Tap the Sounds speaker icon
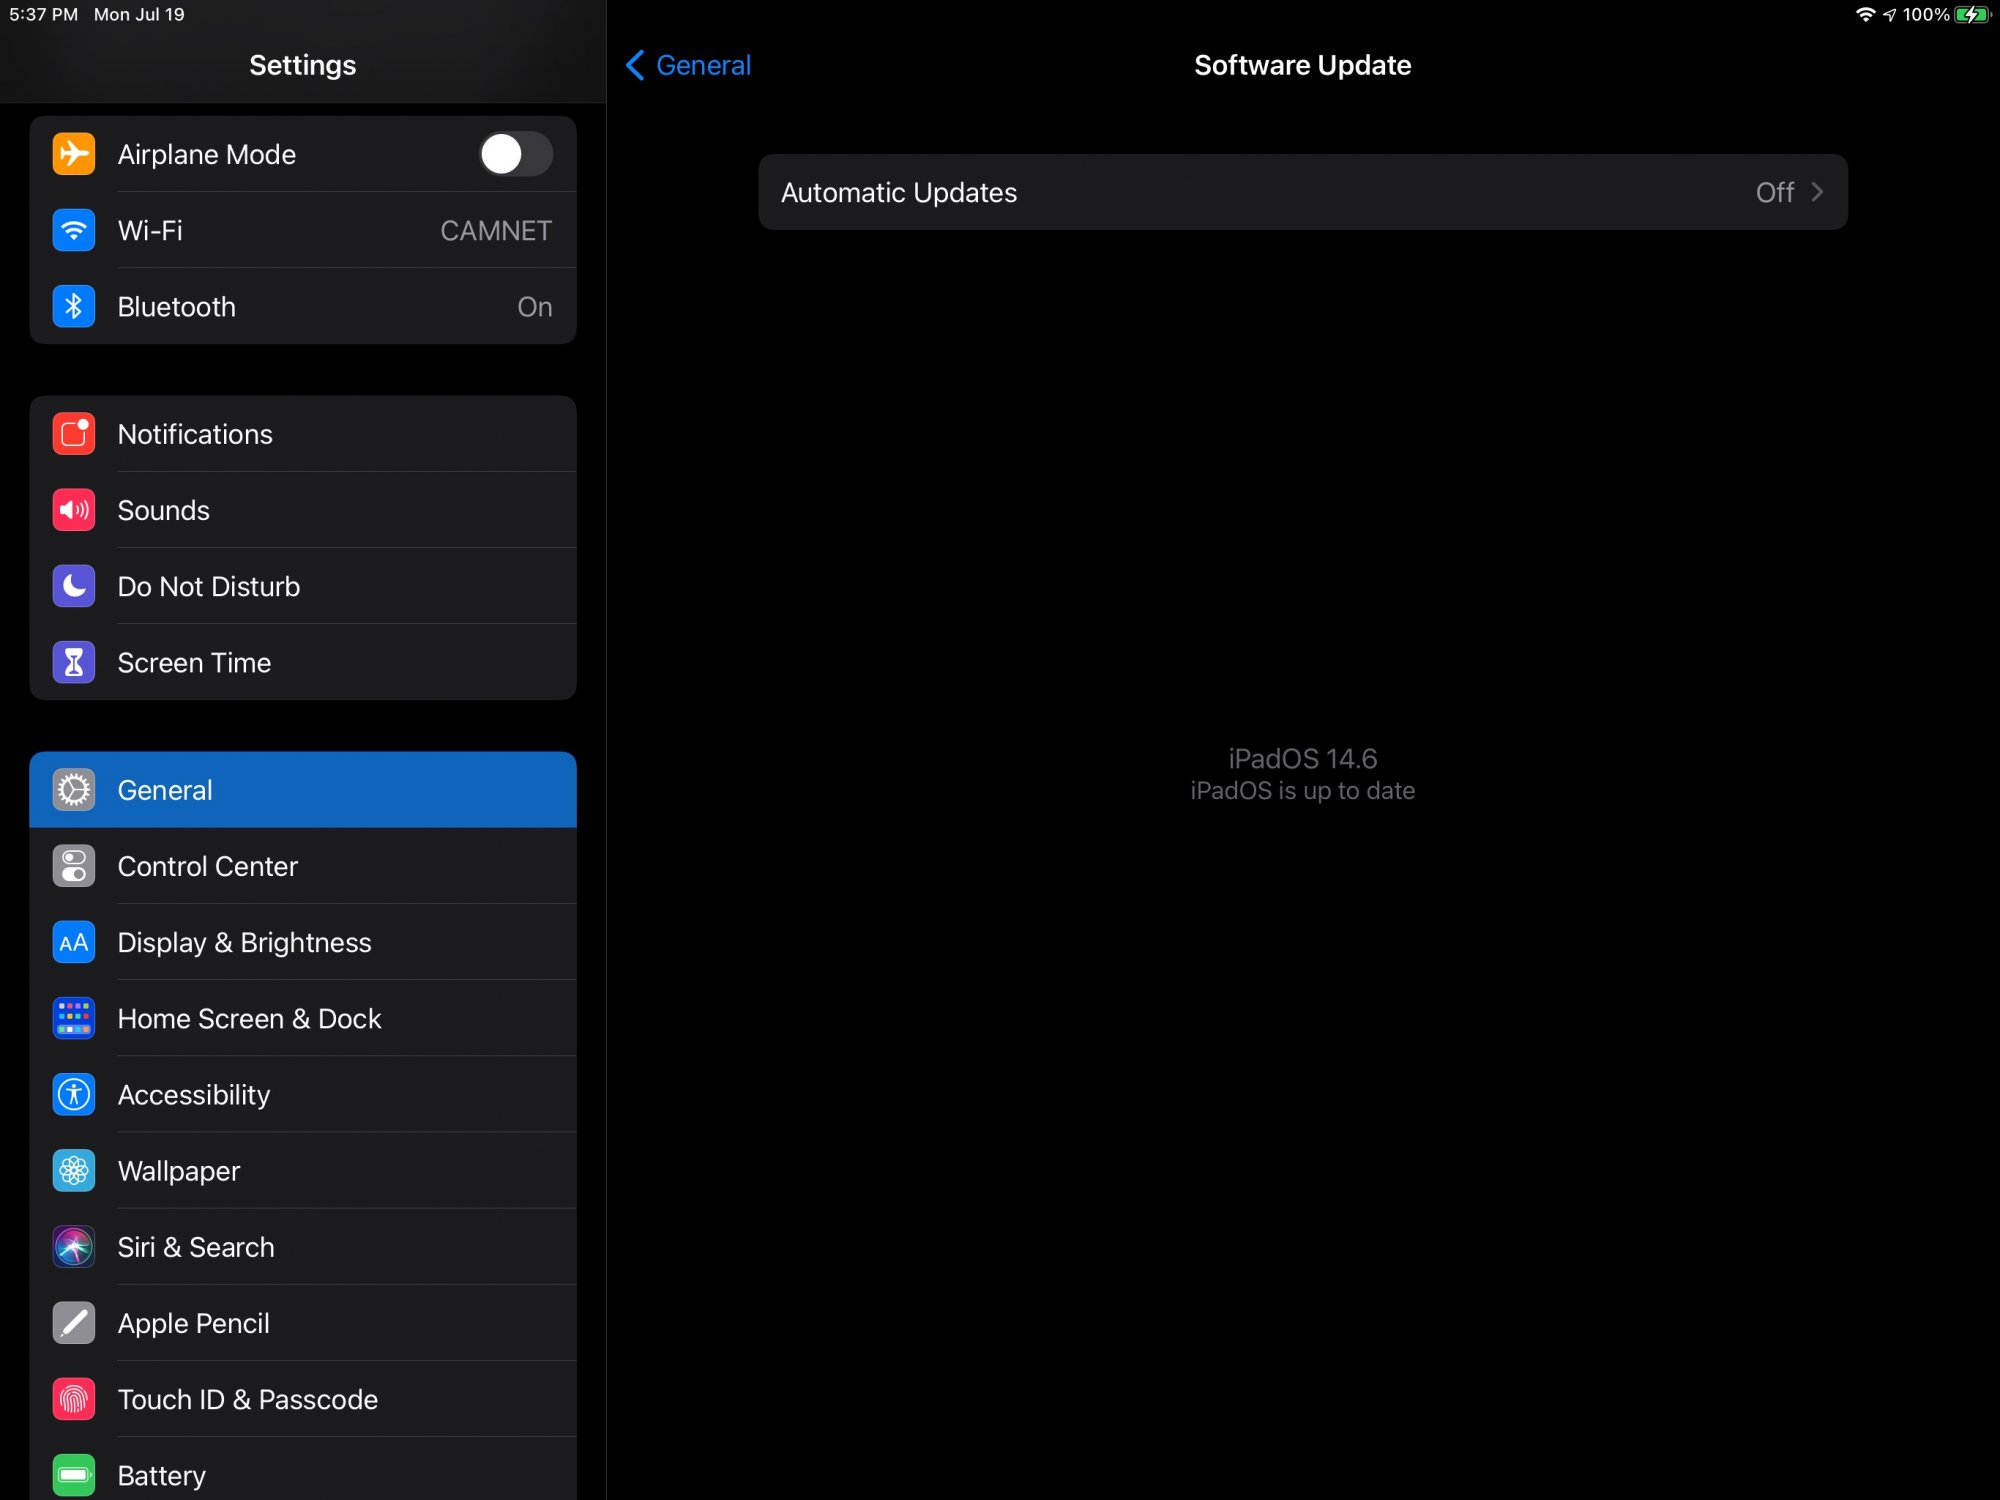 click(74, 510)
